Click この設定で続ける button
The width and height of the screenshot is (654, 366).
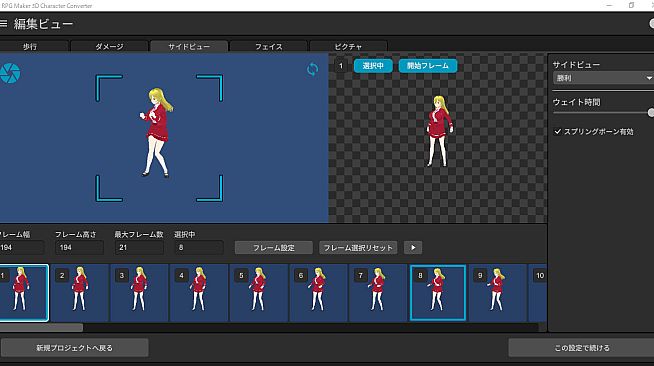point(581,348)
